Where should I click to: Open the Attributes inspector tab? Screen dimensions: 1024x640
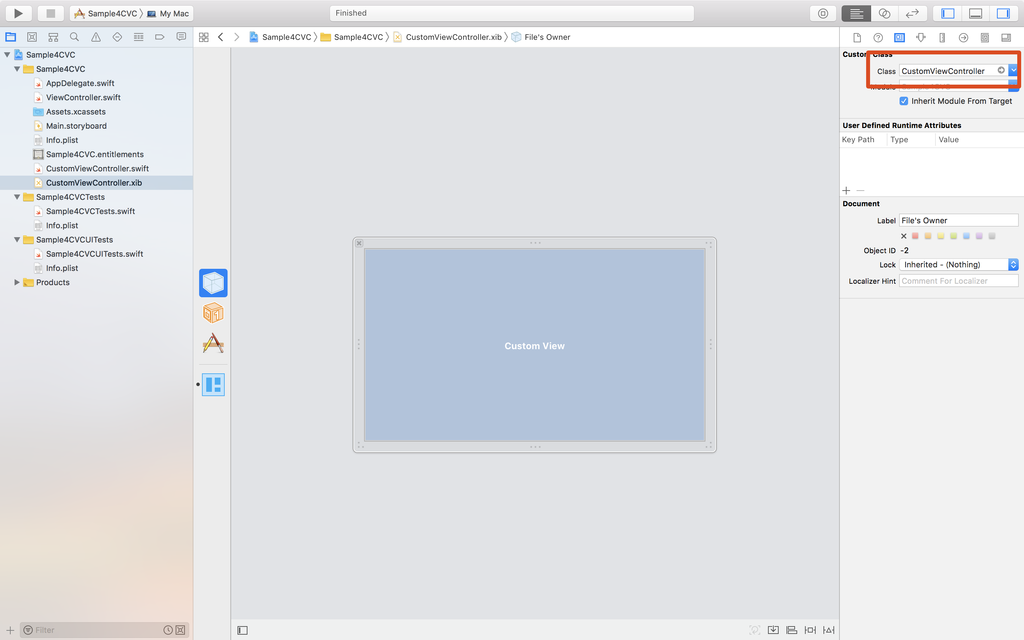[921, 38]
